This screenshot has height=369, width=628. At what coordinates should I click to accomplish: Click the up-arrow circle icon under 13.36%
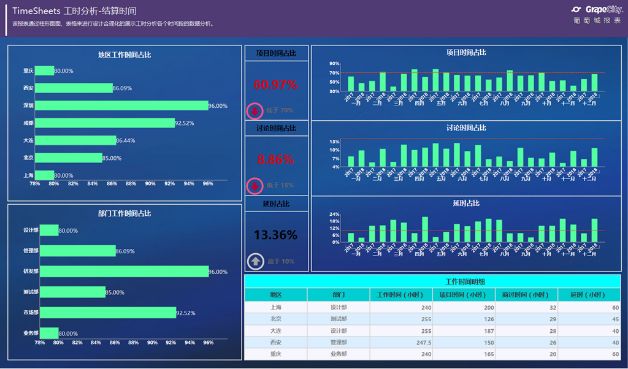255,262
